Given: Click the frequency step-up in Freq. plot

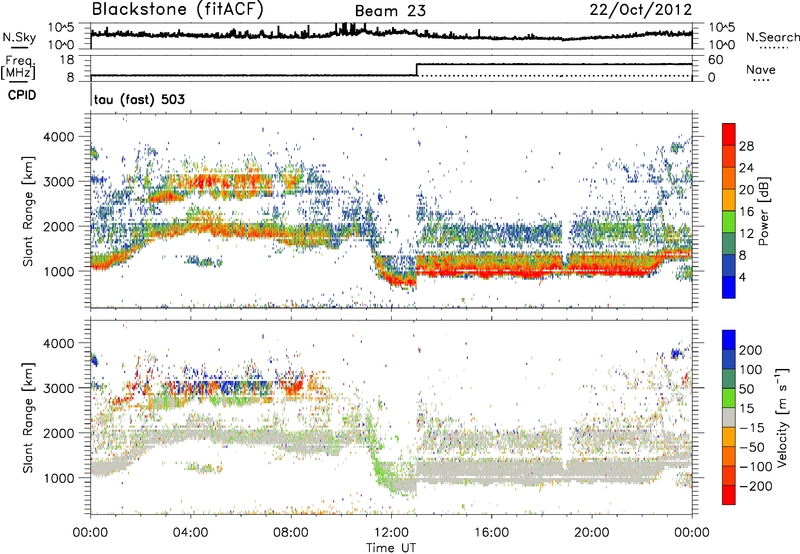Looking at the screenshot, I should 417,70.
